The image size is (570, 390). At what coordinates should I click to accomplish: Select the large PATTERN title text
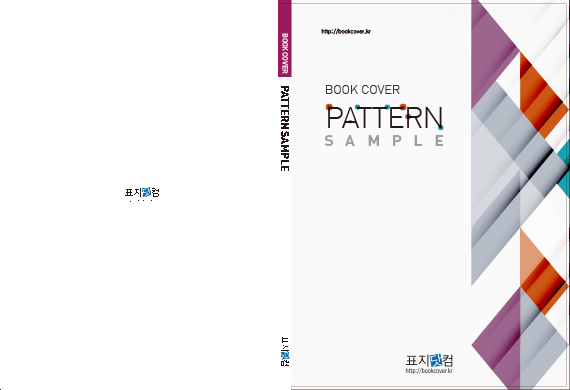tap(384, 117)
